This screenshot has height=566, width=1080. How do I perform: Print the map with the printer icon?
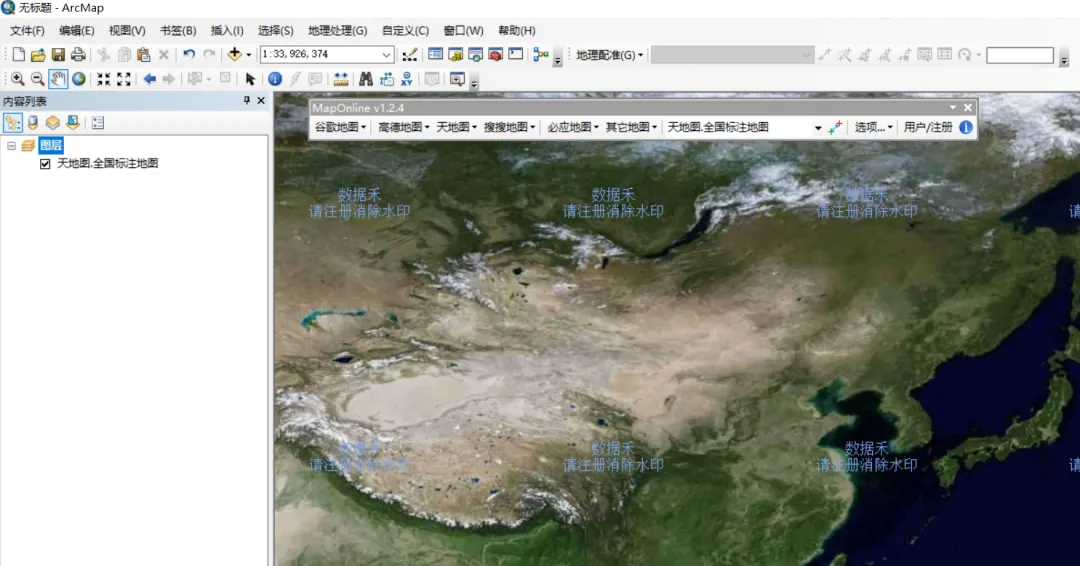click(78, 54)
